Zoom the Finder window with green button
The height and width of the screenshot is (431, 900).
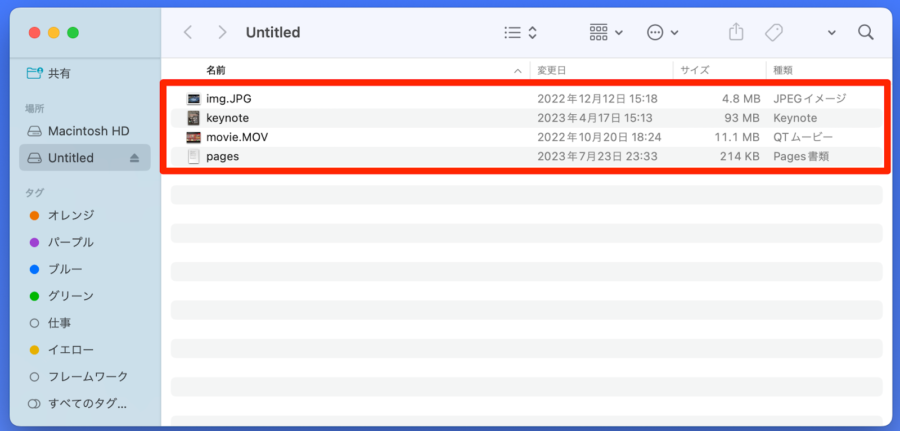point(73,33)
